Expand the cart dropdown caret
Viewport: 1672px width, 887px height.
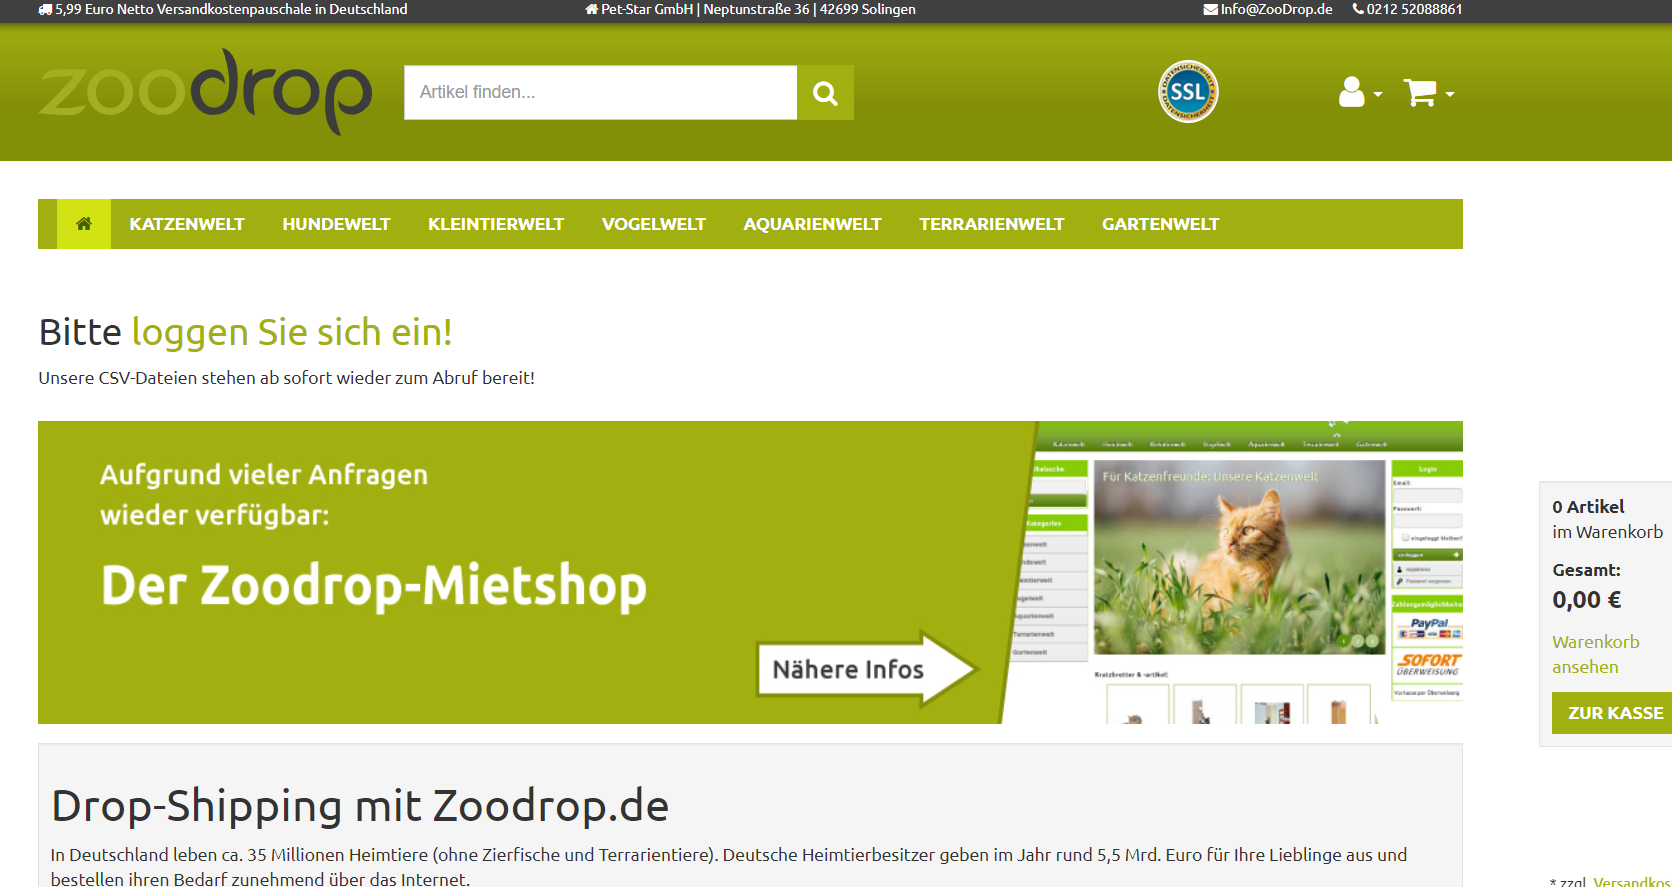[x=1450, y=94]
